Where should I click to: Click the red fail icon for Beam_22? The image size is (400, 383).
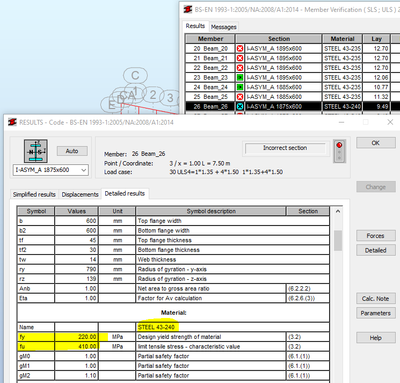240,68
